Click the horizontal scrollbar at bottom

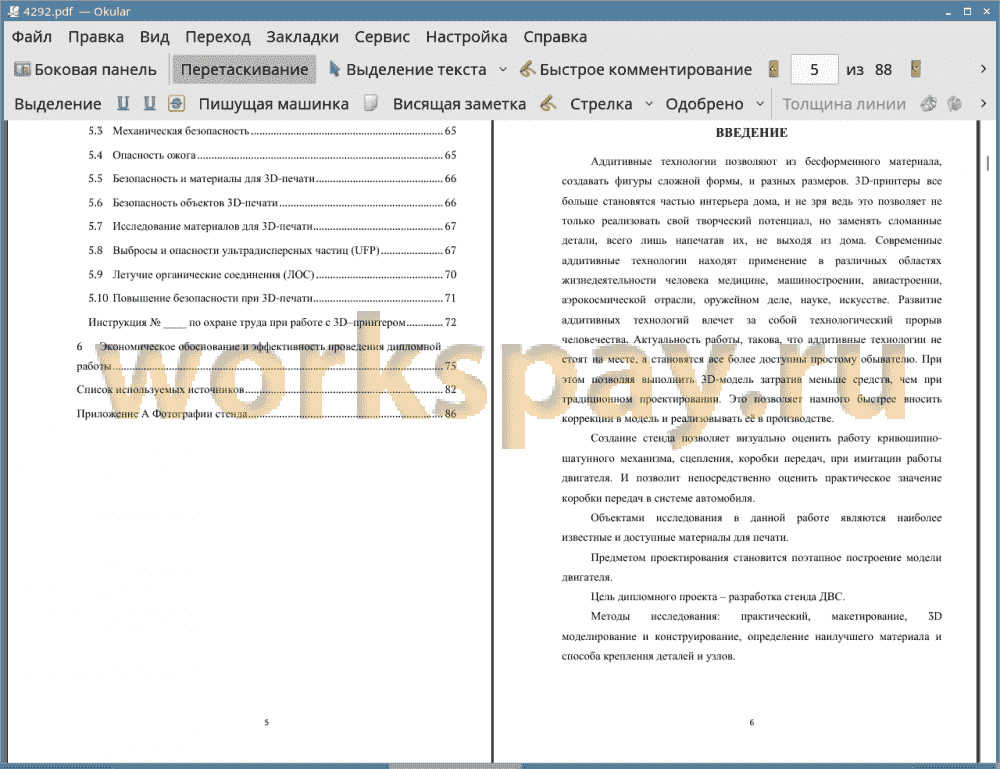[x=455, y=766]
